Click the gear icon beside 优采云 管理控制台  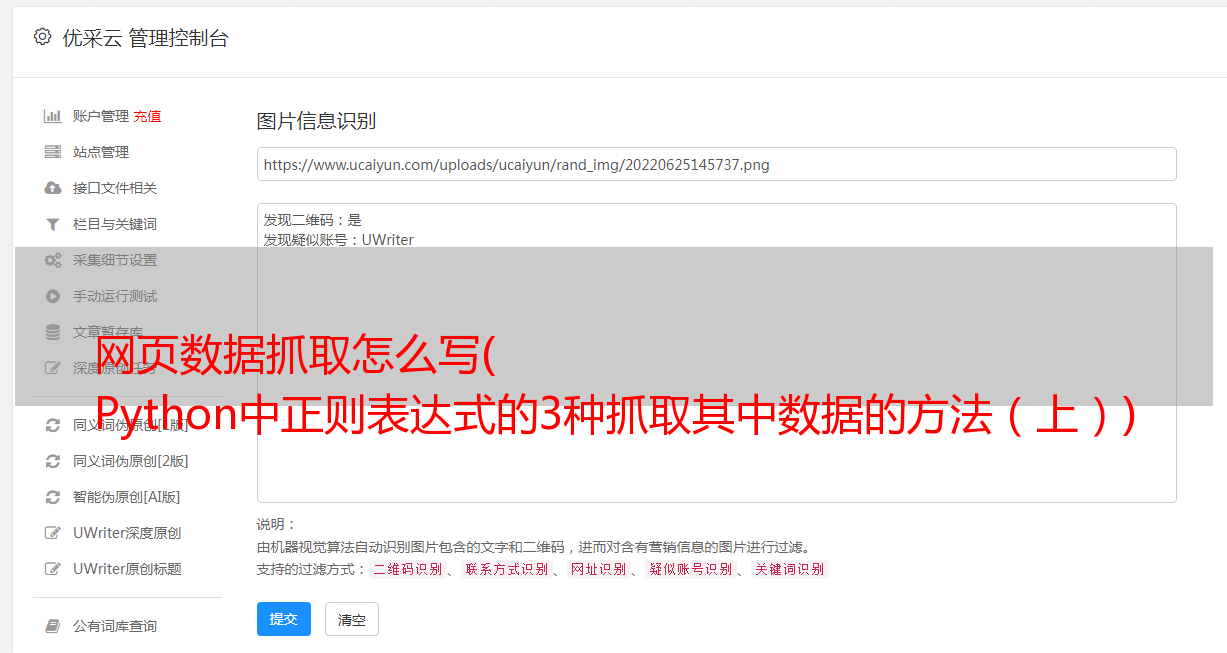(x=42, y=37)
